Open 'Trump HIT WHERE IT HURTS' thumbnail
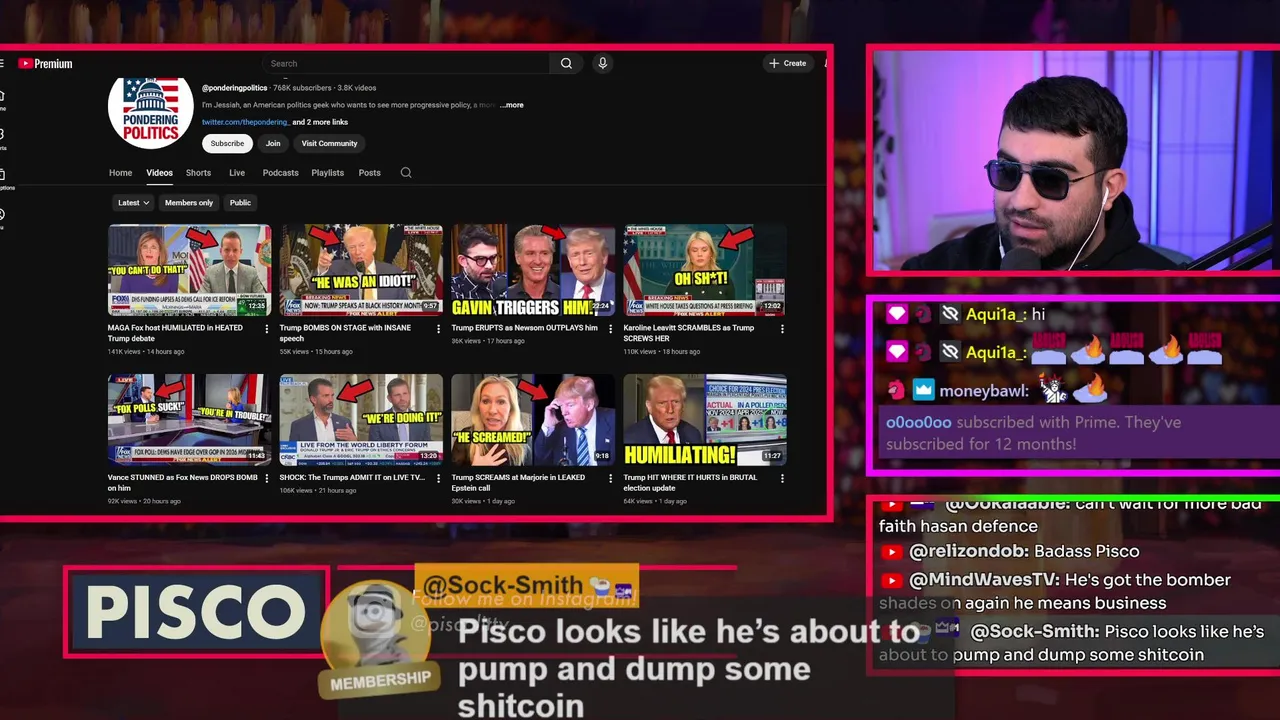 (705, 420)
